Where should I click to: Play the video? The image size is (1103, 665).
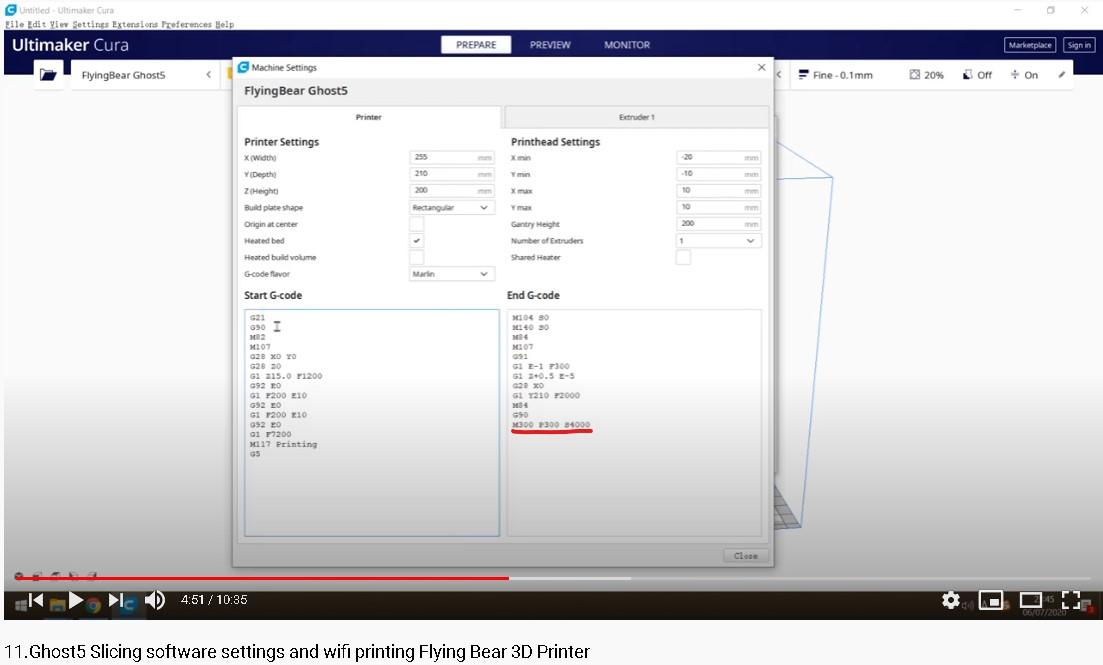coord(75,600)
